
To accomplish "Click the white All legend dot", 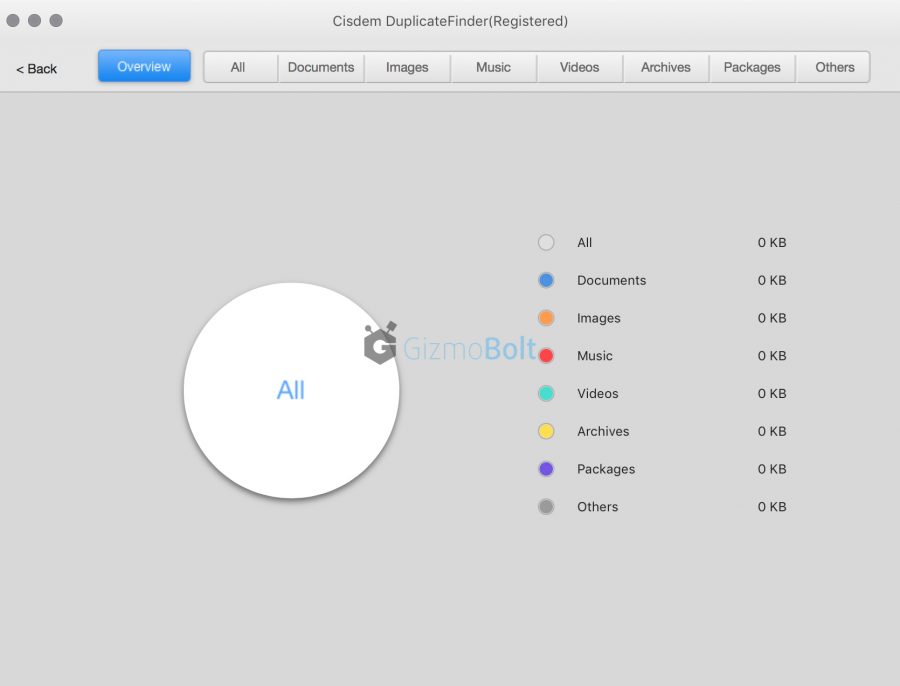I will click(546, 242).
